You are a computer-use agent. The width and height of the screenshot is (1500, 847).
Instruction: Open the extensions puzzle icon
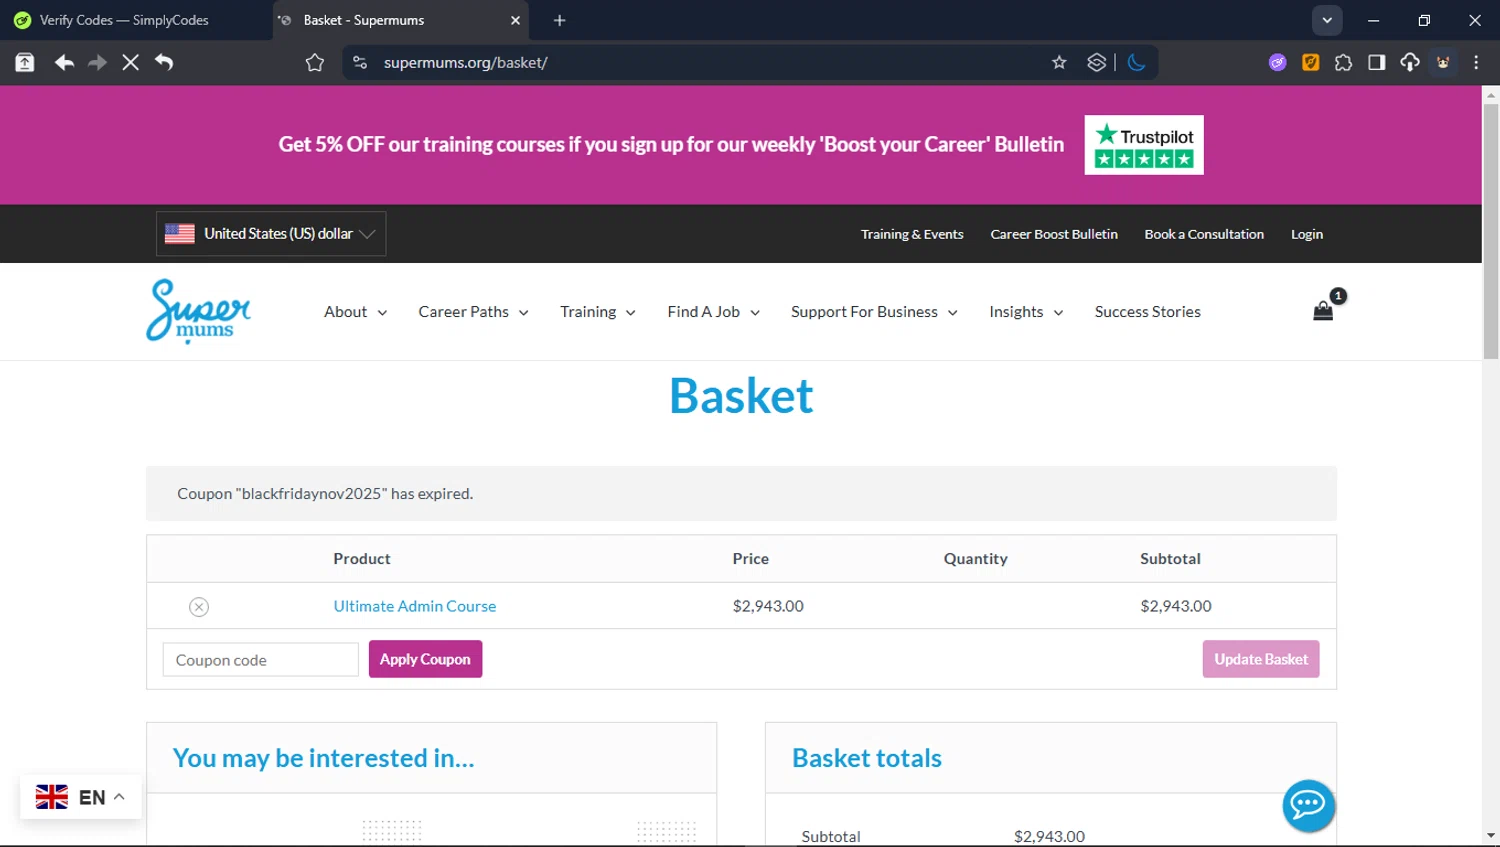point(1343,62)
